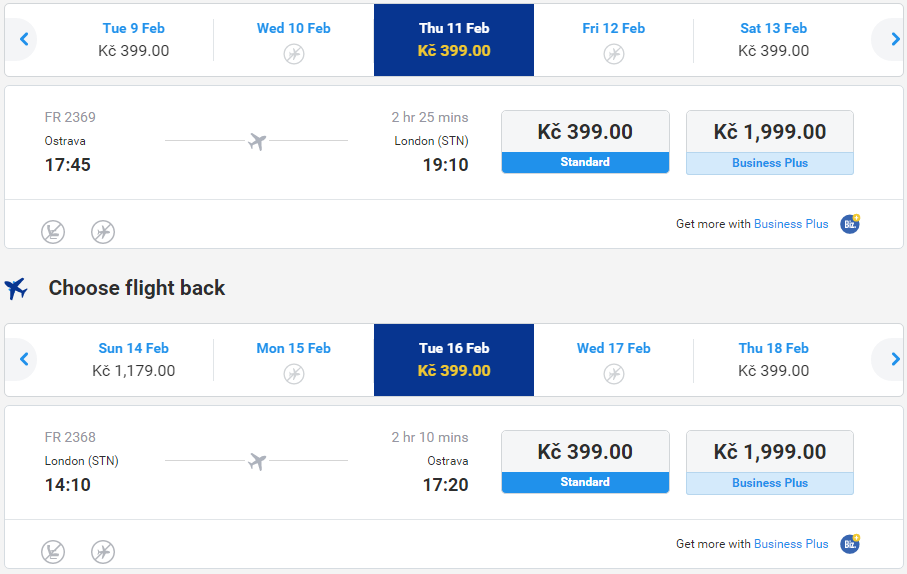
Task: Show earlier return dates with left chevron
Action: click(23, 359)
